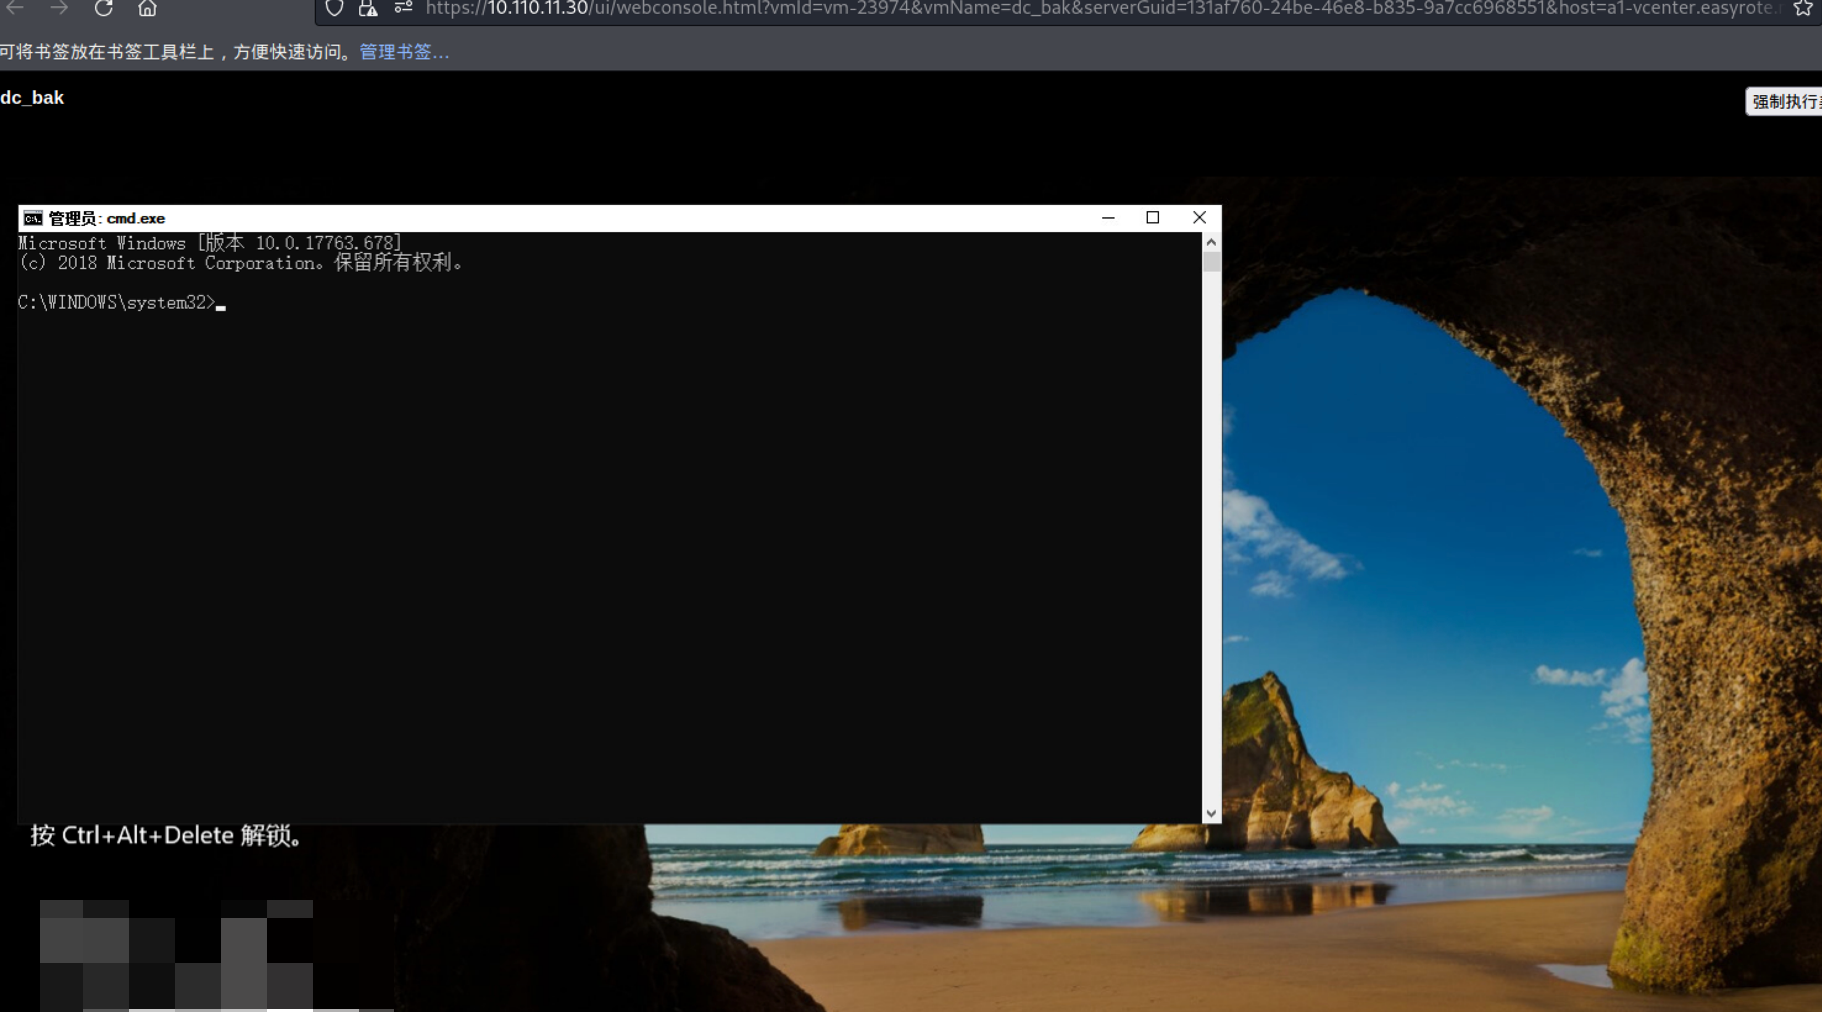Focus the browser URL address bar

tap(1100, 8)
